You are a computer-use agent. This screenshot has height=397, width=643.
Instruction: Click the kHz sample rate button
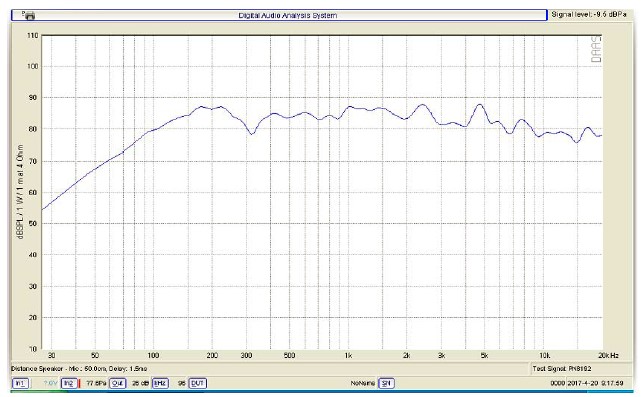click(160, 383)
